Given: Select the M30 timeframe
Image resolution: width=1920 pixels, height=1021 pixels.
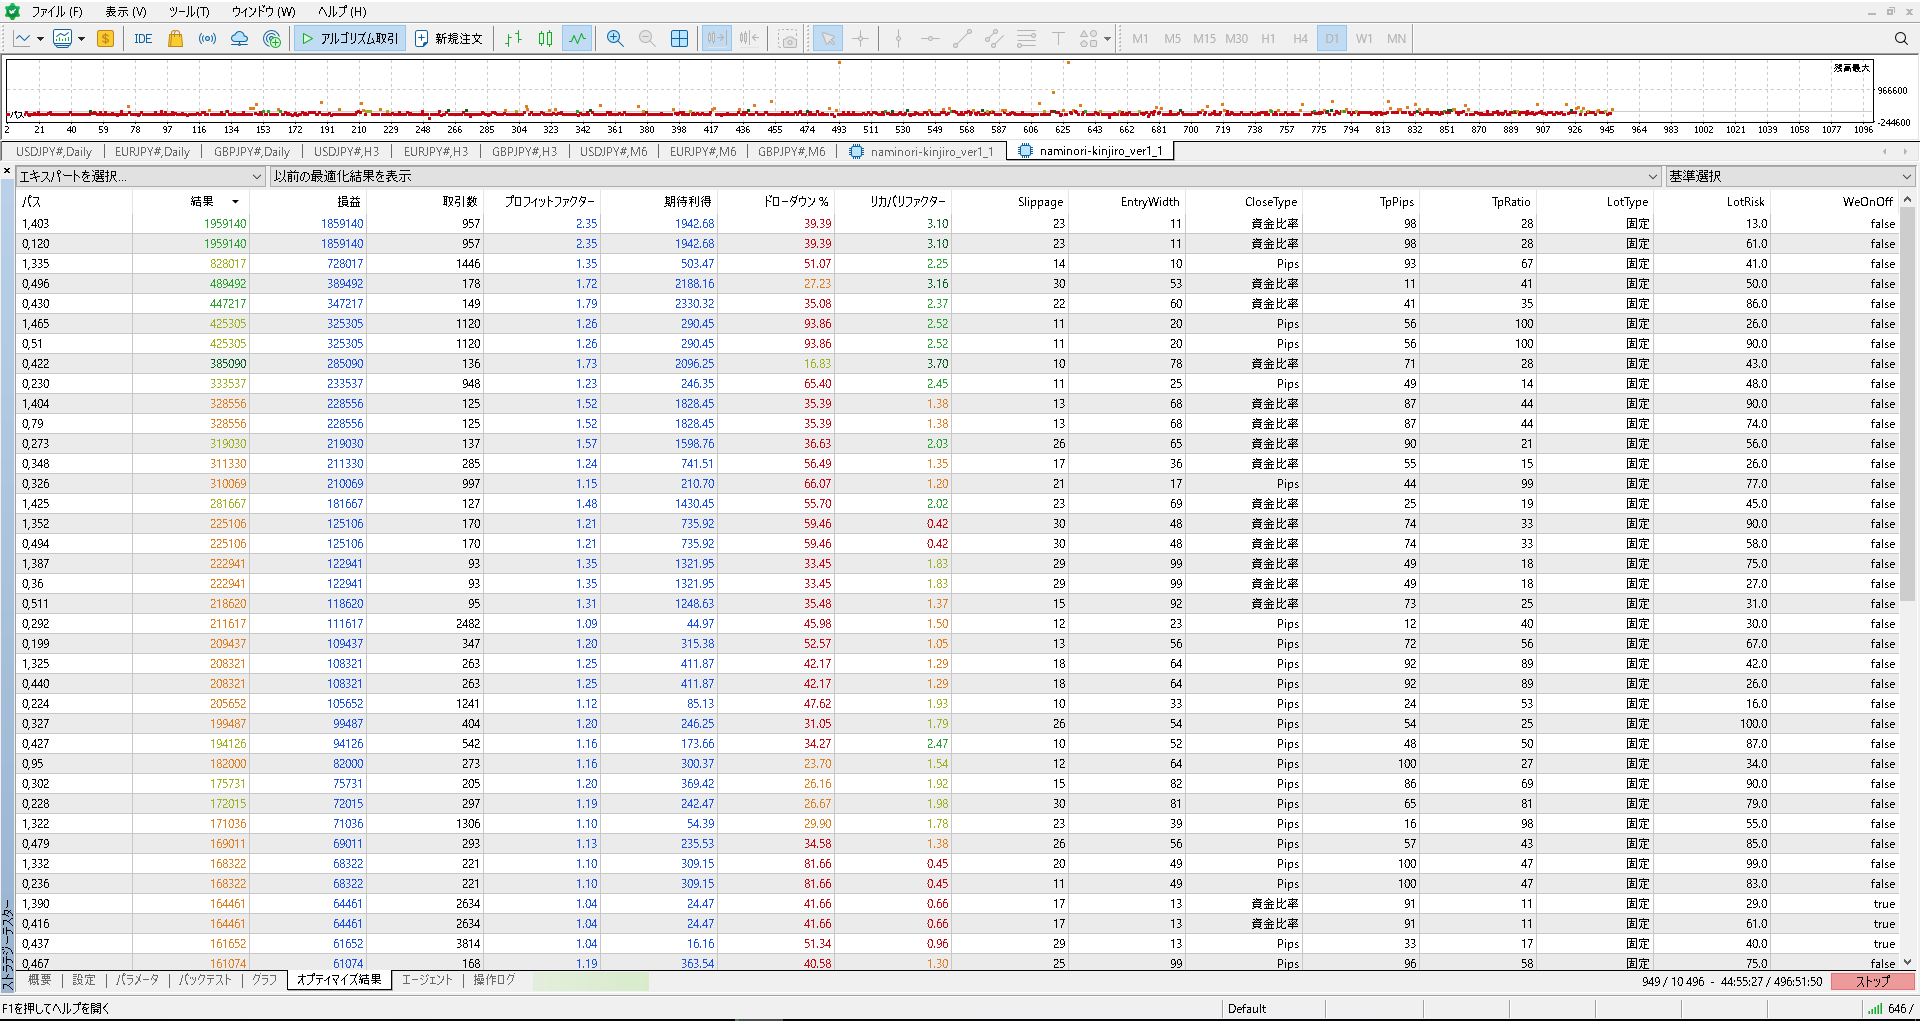Looking at the screenshot, I should click(1237, 39).
